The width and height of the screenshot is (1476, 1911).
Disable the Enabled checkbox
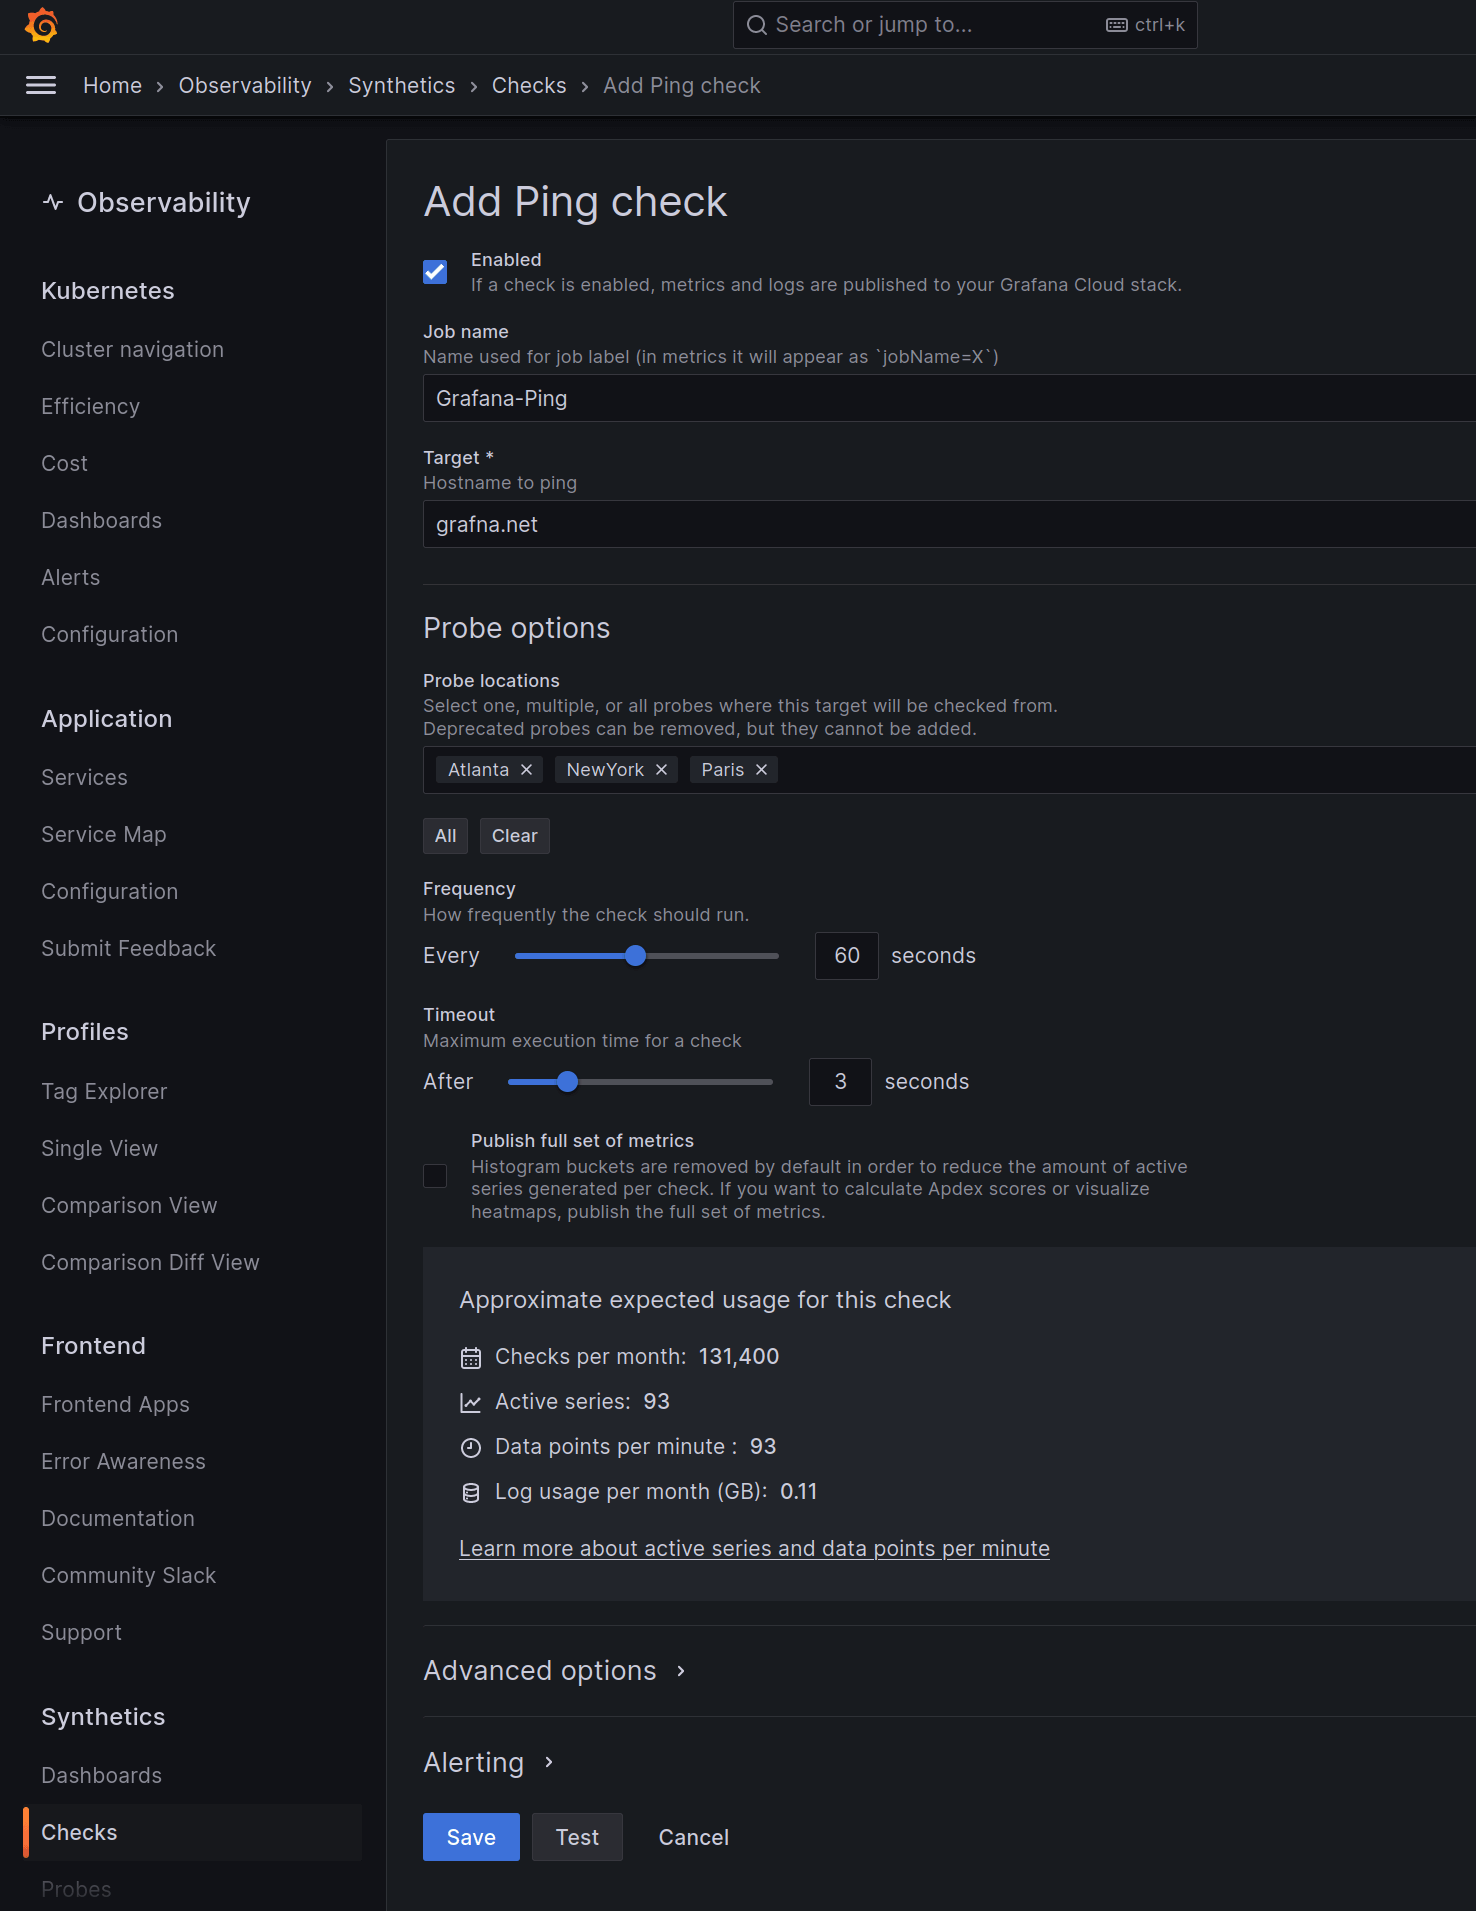click(435, 272)
